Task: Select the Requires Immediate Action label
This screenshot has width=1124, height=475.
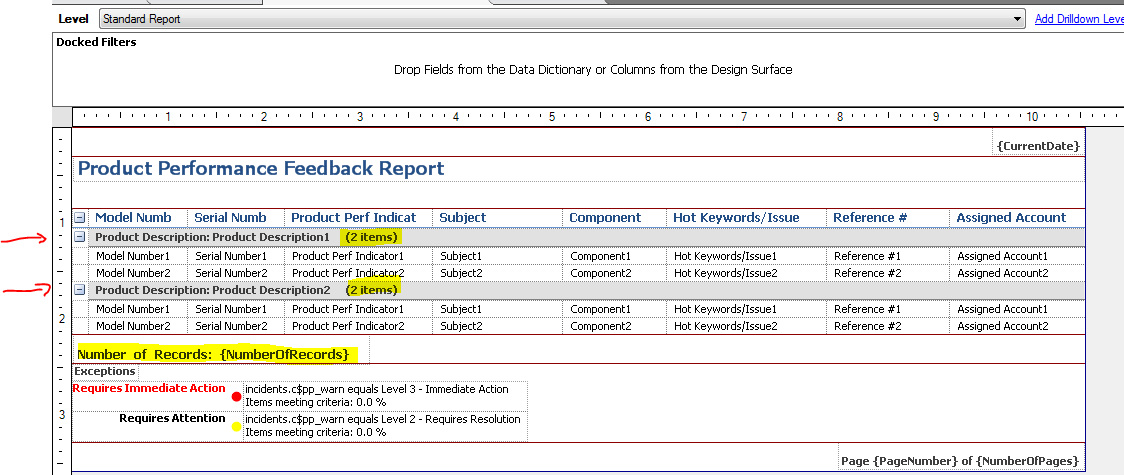Action: coord(149,388)
